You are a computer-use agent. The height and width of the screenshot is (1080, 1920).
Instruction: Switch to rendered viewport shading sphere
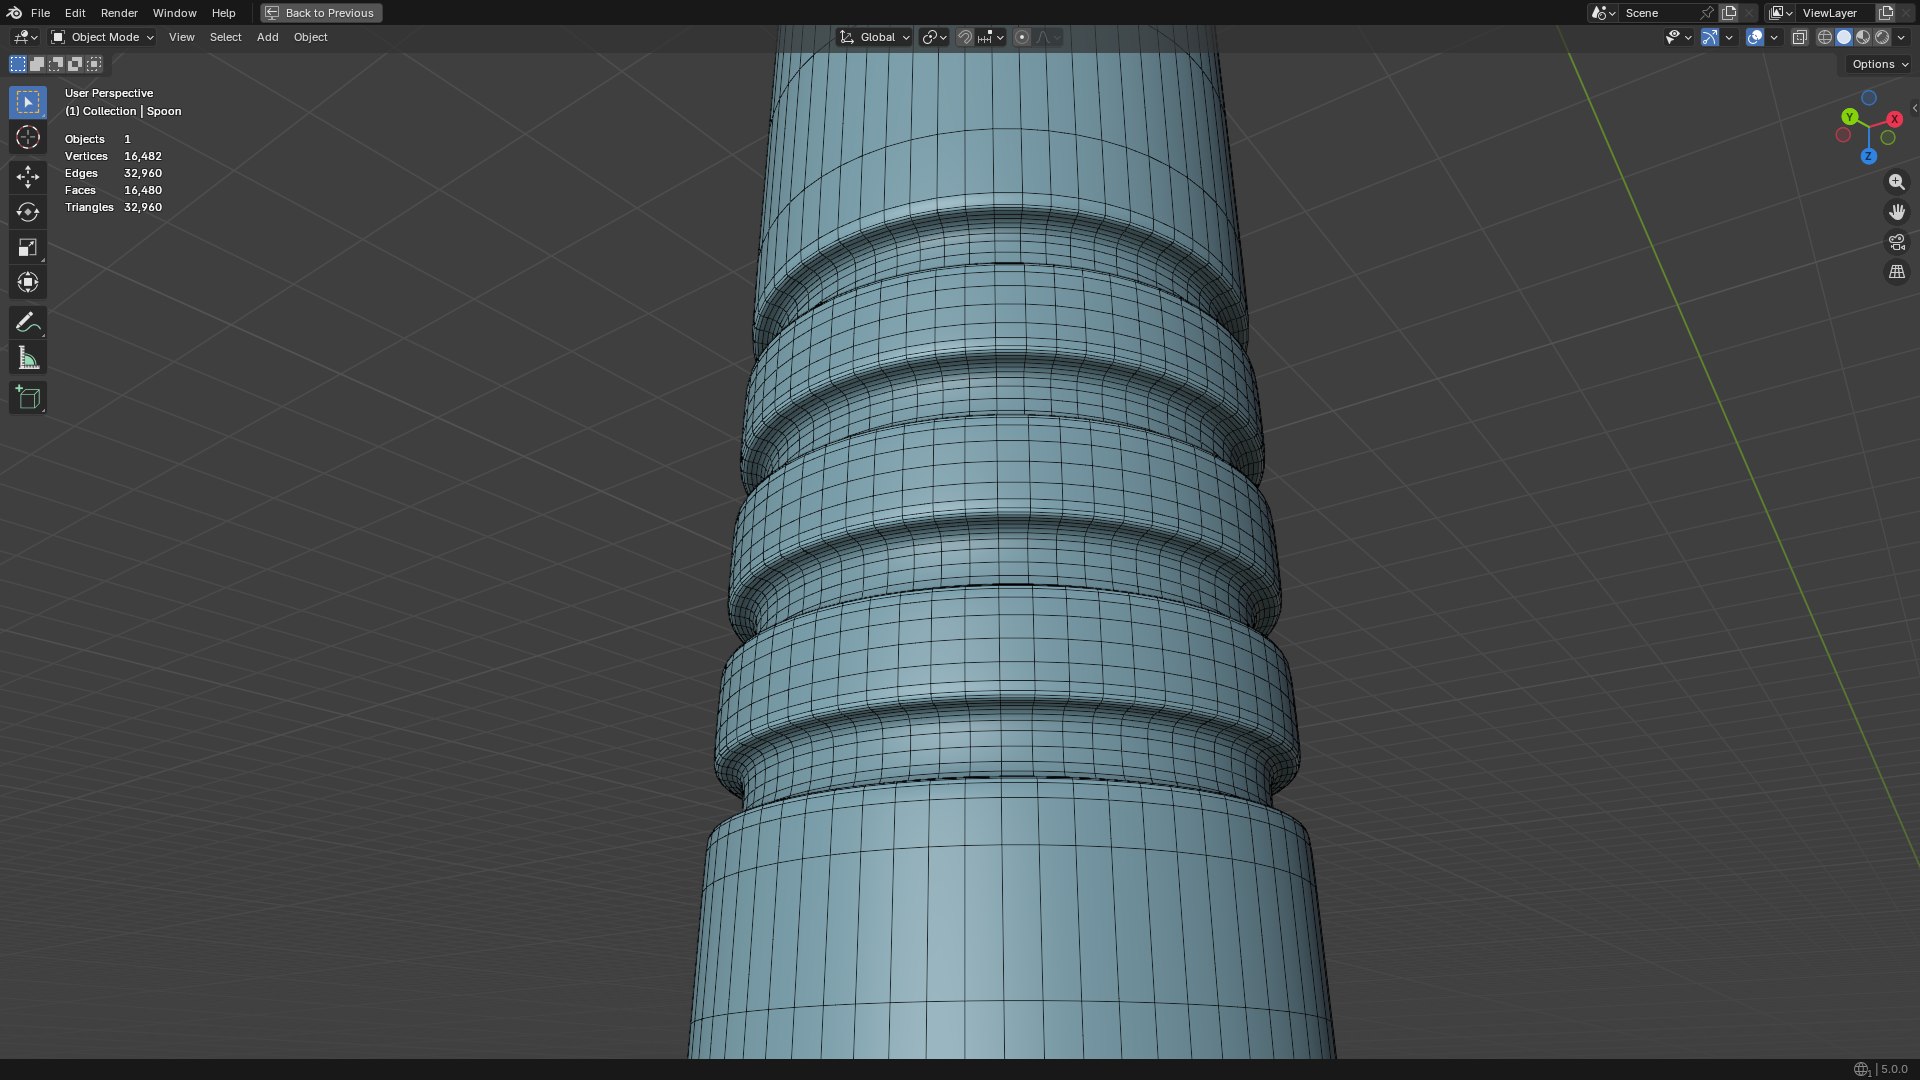pos(1882,37)
